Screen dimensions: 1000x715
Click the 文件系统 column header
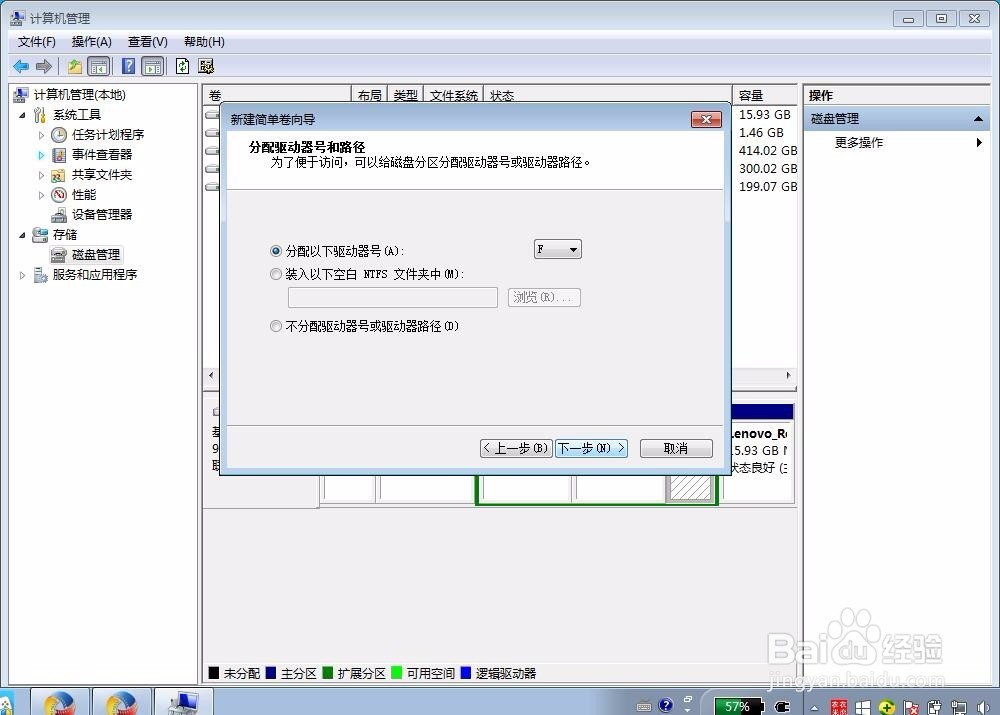pos(453,95)
